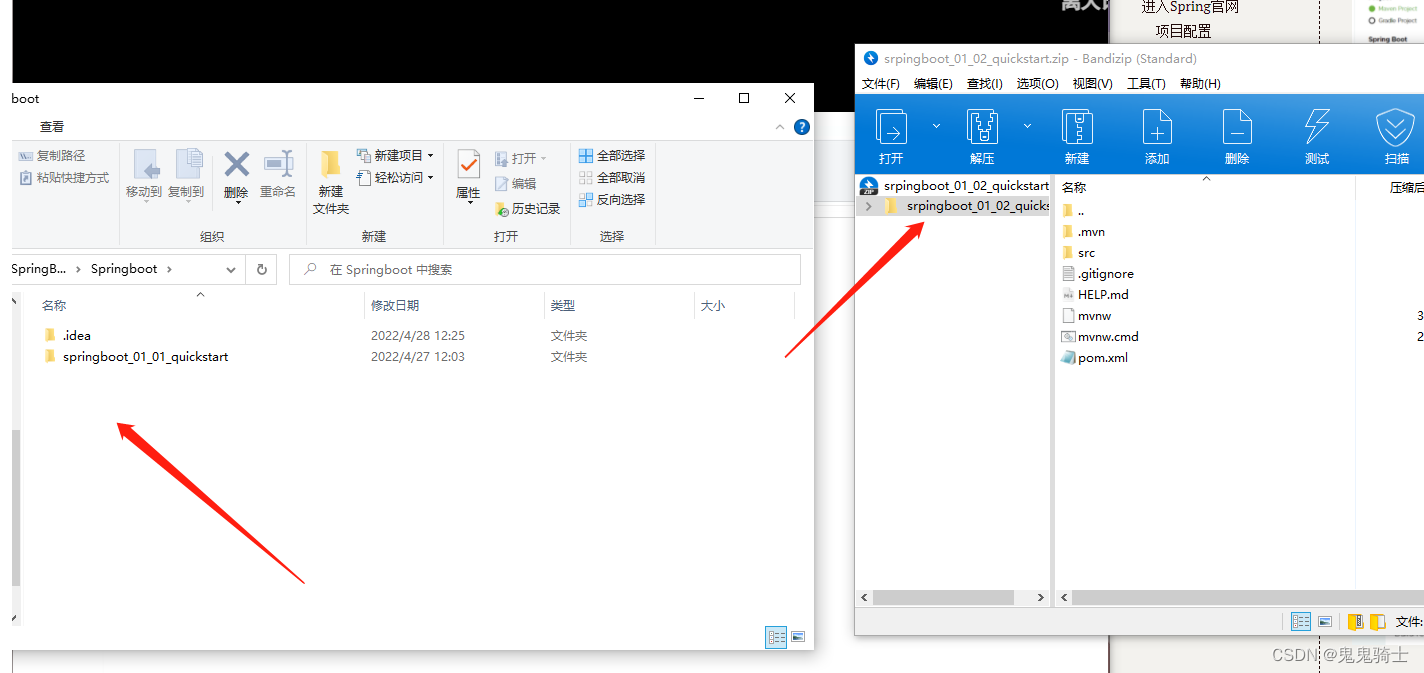Select the HELP.md file in Bandizip
The height and width of the screenshot is (673, 1424).
(x=1095, y=295)
